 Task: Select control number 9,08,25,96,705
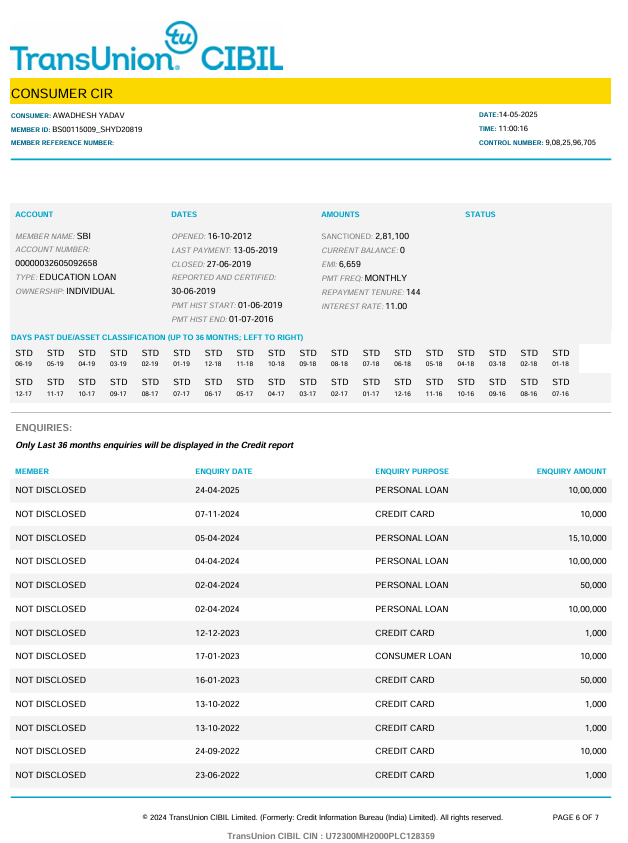570,142
